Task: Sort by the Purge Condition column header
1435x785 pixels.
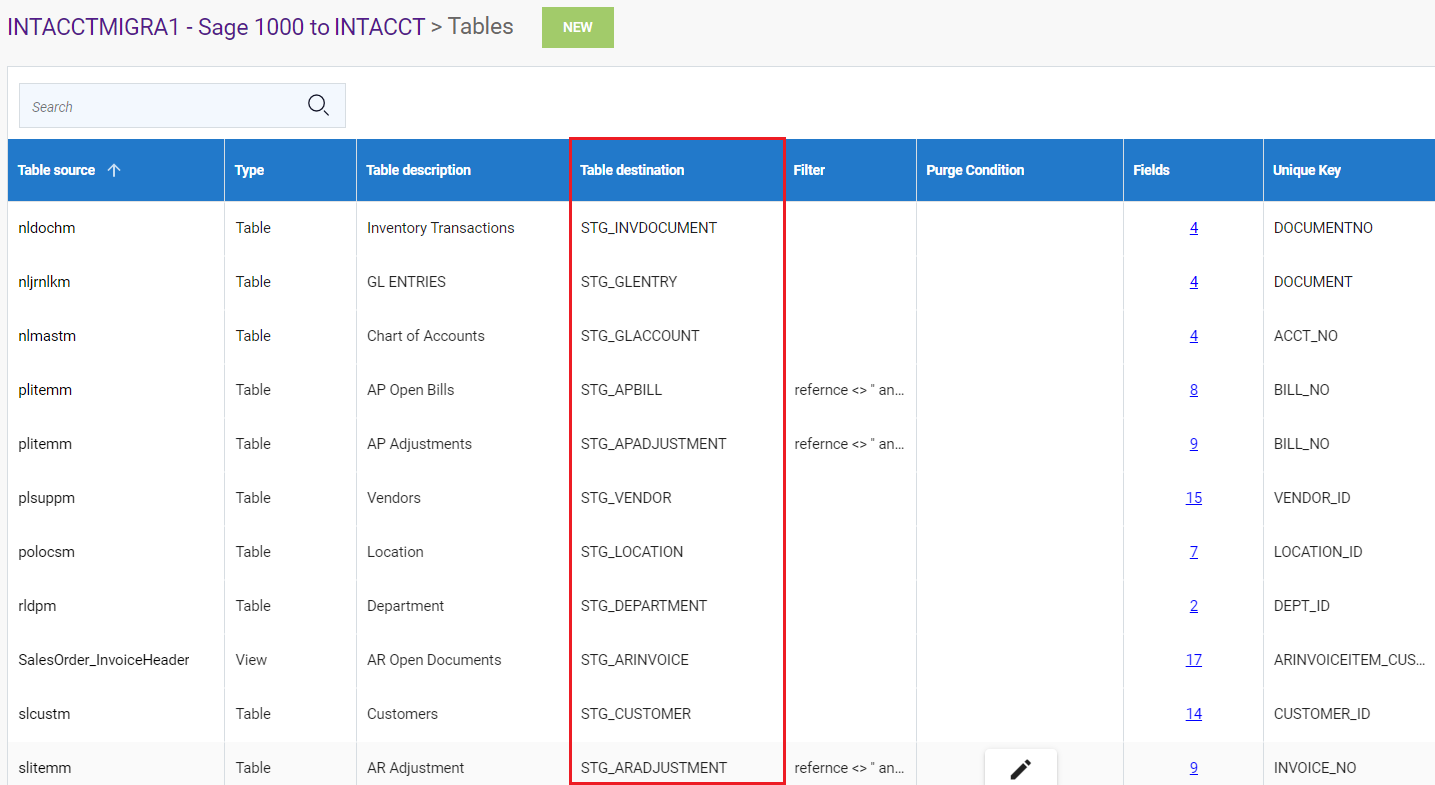Action: click(975, 170)
